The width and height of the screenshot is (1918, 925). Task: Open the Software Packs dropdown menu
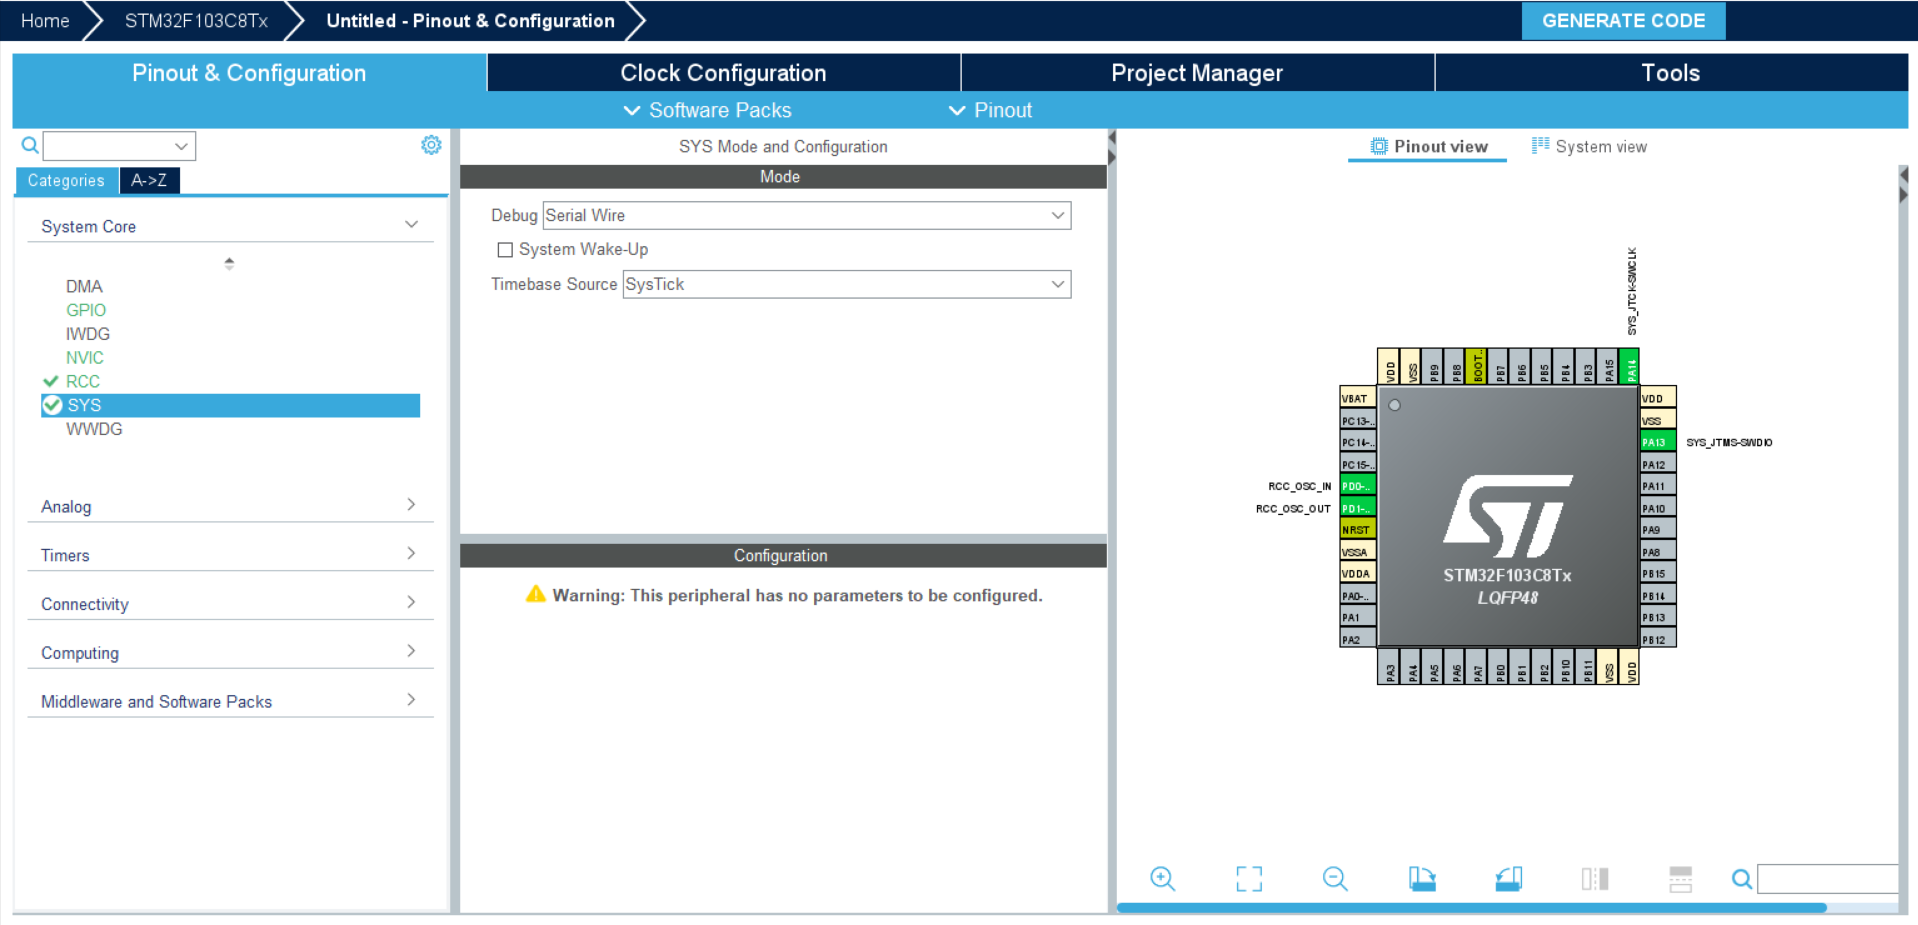(707, 110)
